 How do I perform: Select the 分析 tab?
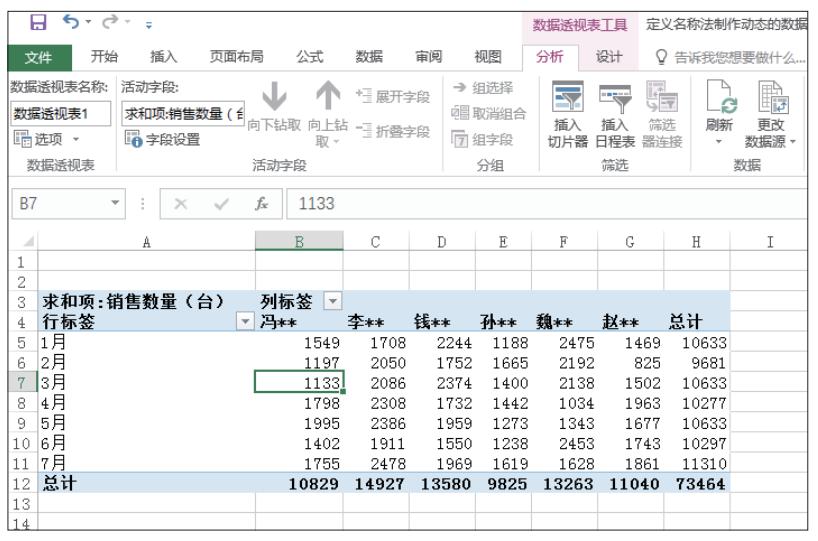point(549,57)
